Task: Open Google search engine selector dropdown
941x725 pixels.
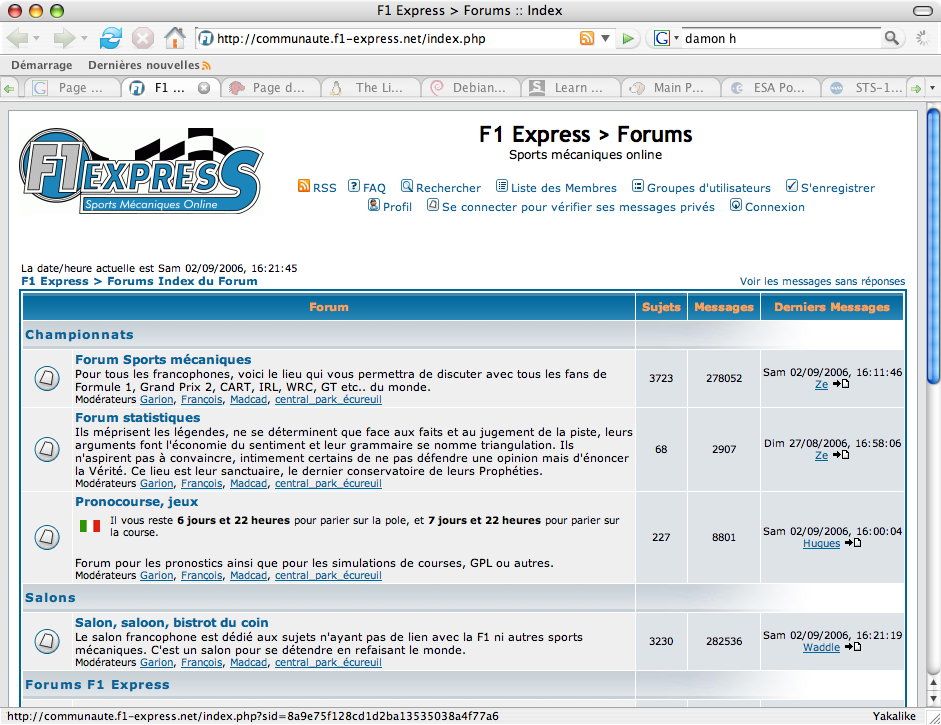Action: [676, 38]
